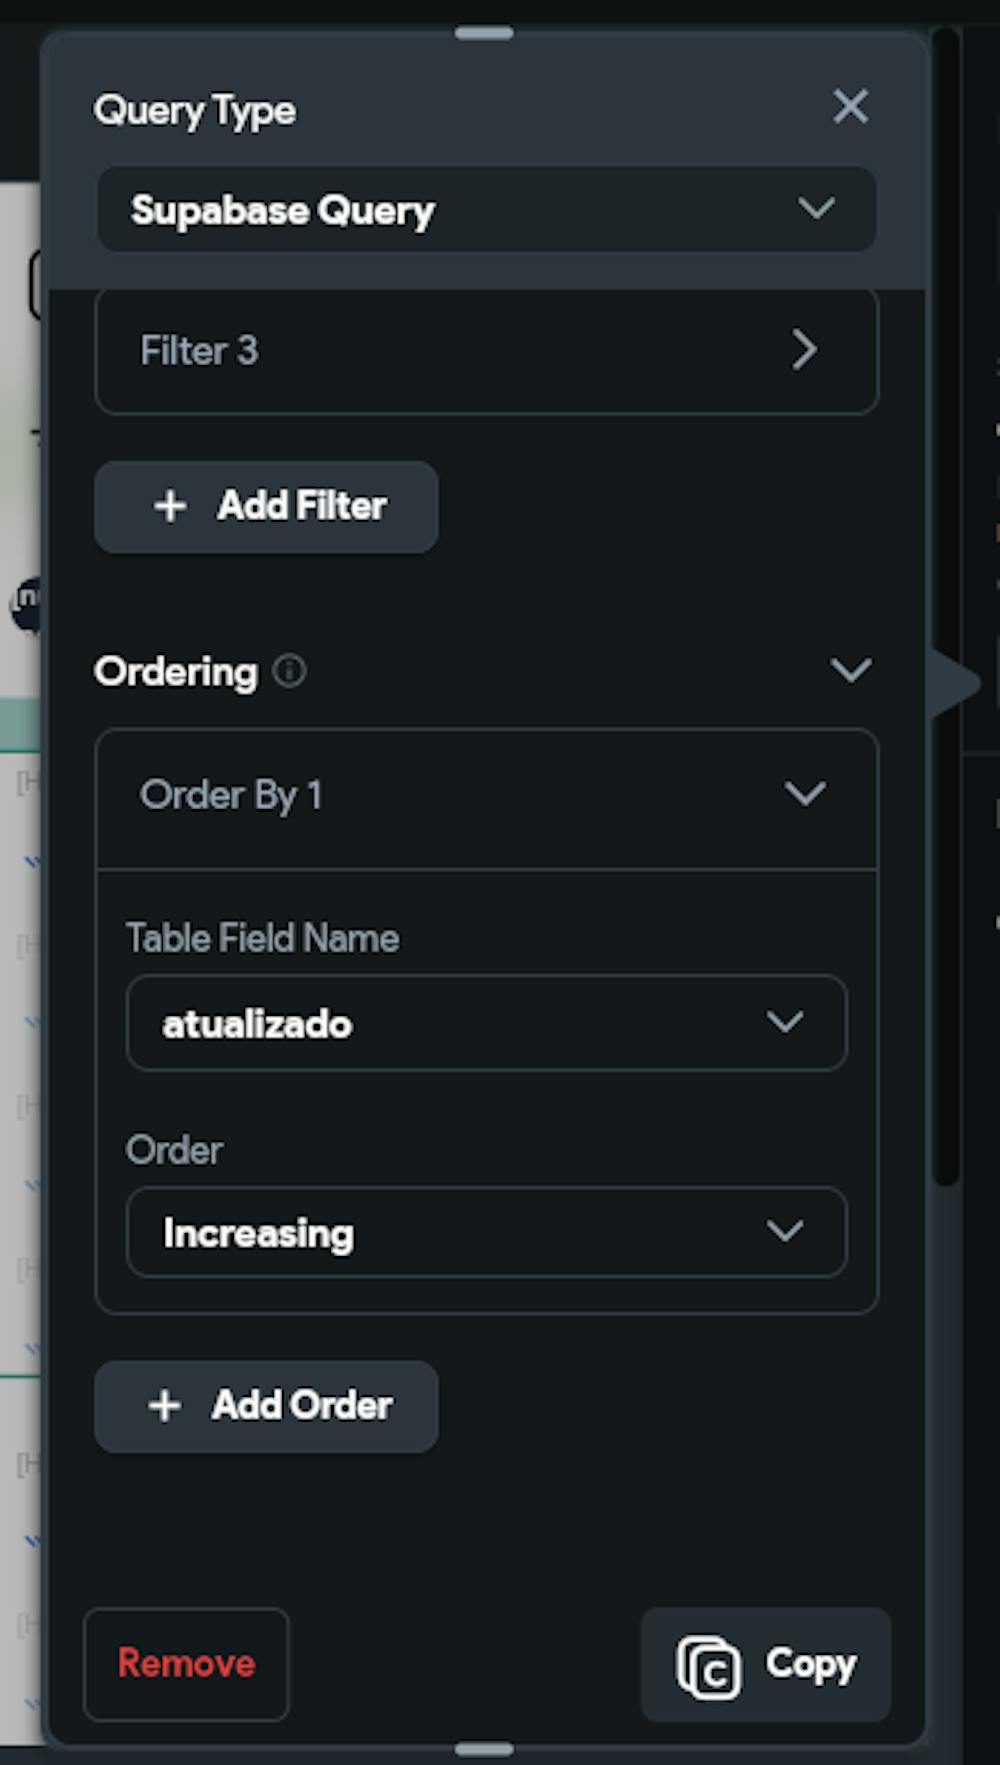Viewport: 1000px width, 1765px height.
Task: Click the top drag handle of the panel
Action: point(484,33)
